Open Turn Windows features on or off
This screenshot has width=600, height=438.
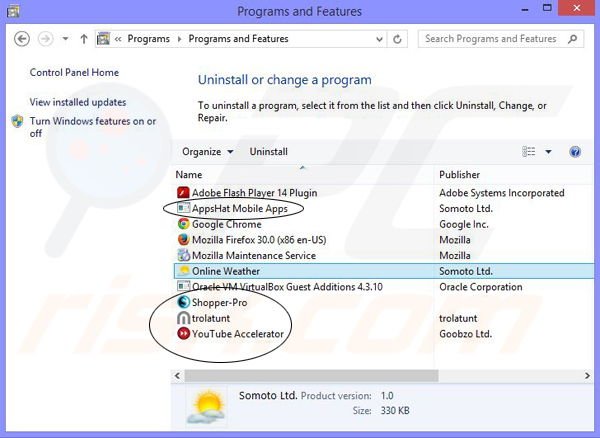[x=93, y=127]
